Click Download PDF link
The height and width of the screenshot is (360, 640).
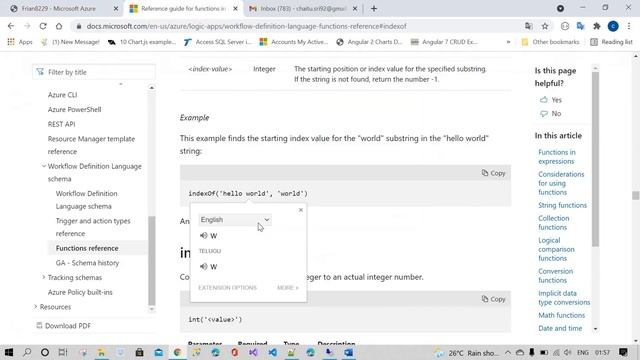[64, 326]
